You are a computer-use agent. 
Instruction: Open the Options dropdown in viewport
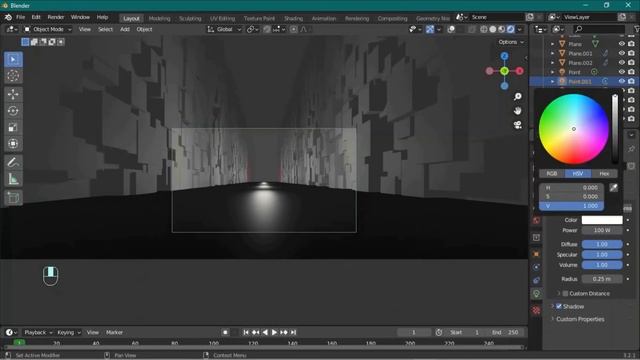[511, 42]
